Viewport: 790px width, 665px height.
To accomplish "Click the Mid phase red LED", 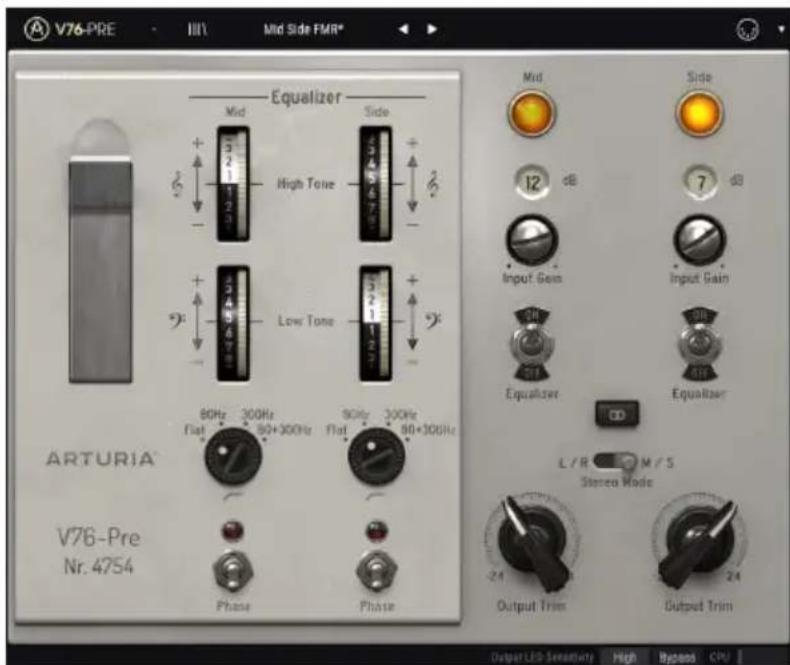I will click(x=233, y=530).
